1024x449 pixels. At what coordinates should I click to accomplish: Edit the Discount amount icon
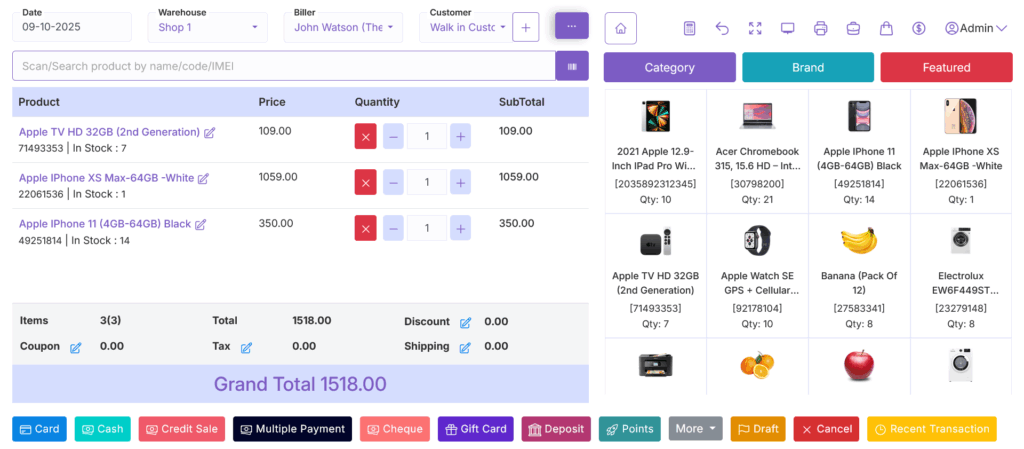click(x=465, y=322)
